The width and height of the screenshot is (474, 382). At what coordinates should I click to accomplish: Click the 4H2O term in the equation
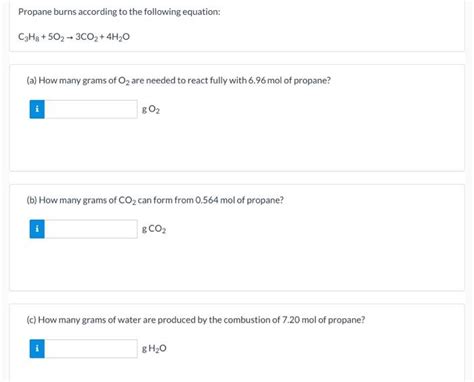click(x=118, y=37)
